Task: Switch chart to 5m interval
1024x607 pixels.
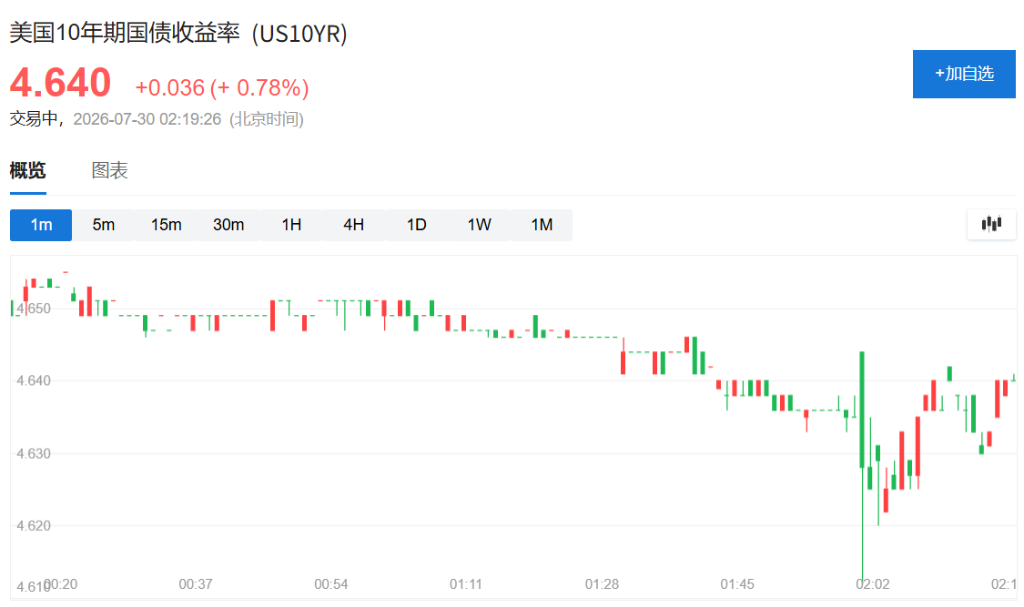Action: click(103, 225)
